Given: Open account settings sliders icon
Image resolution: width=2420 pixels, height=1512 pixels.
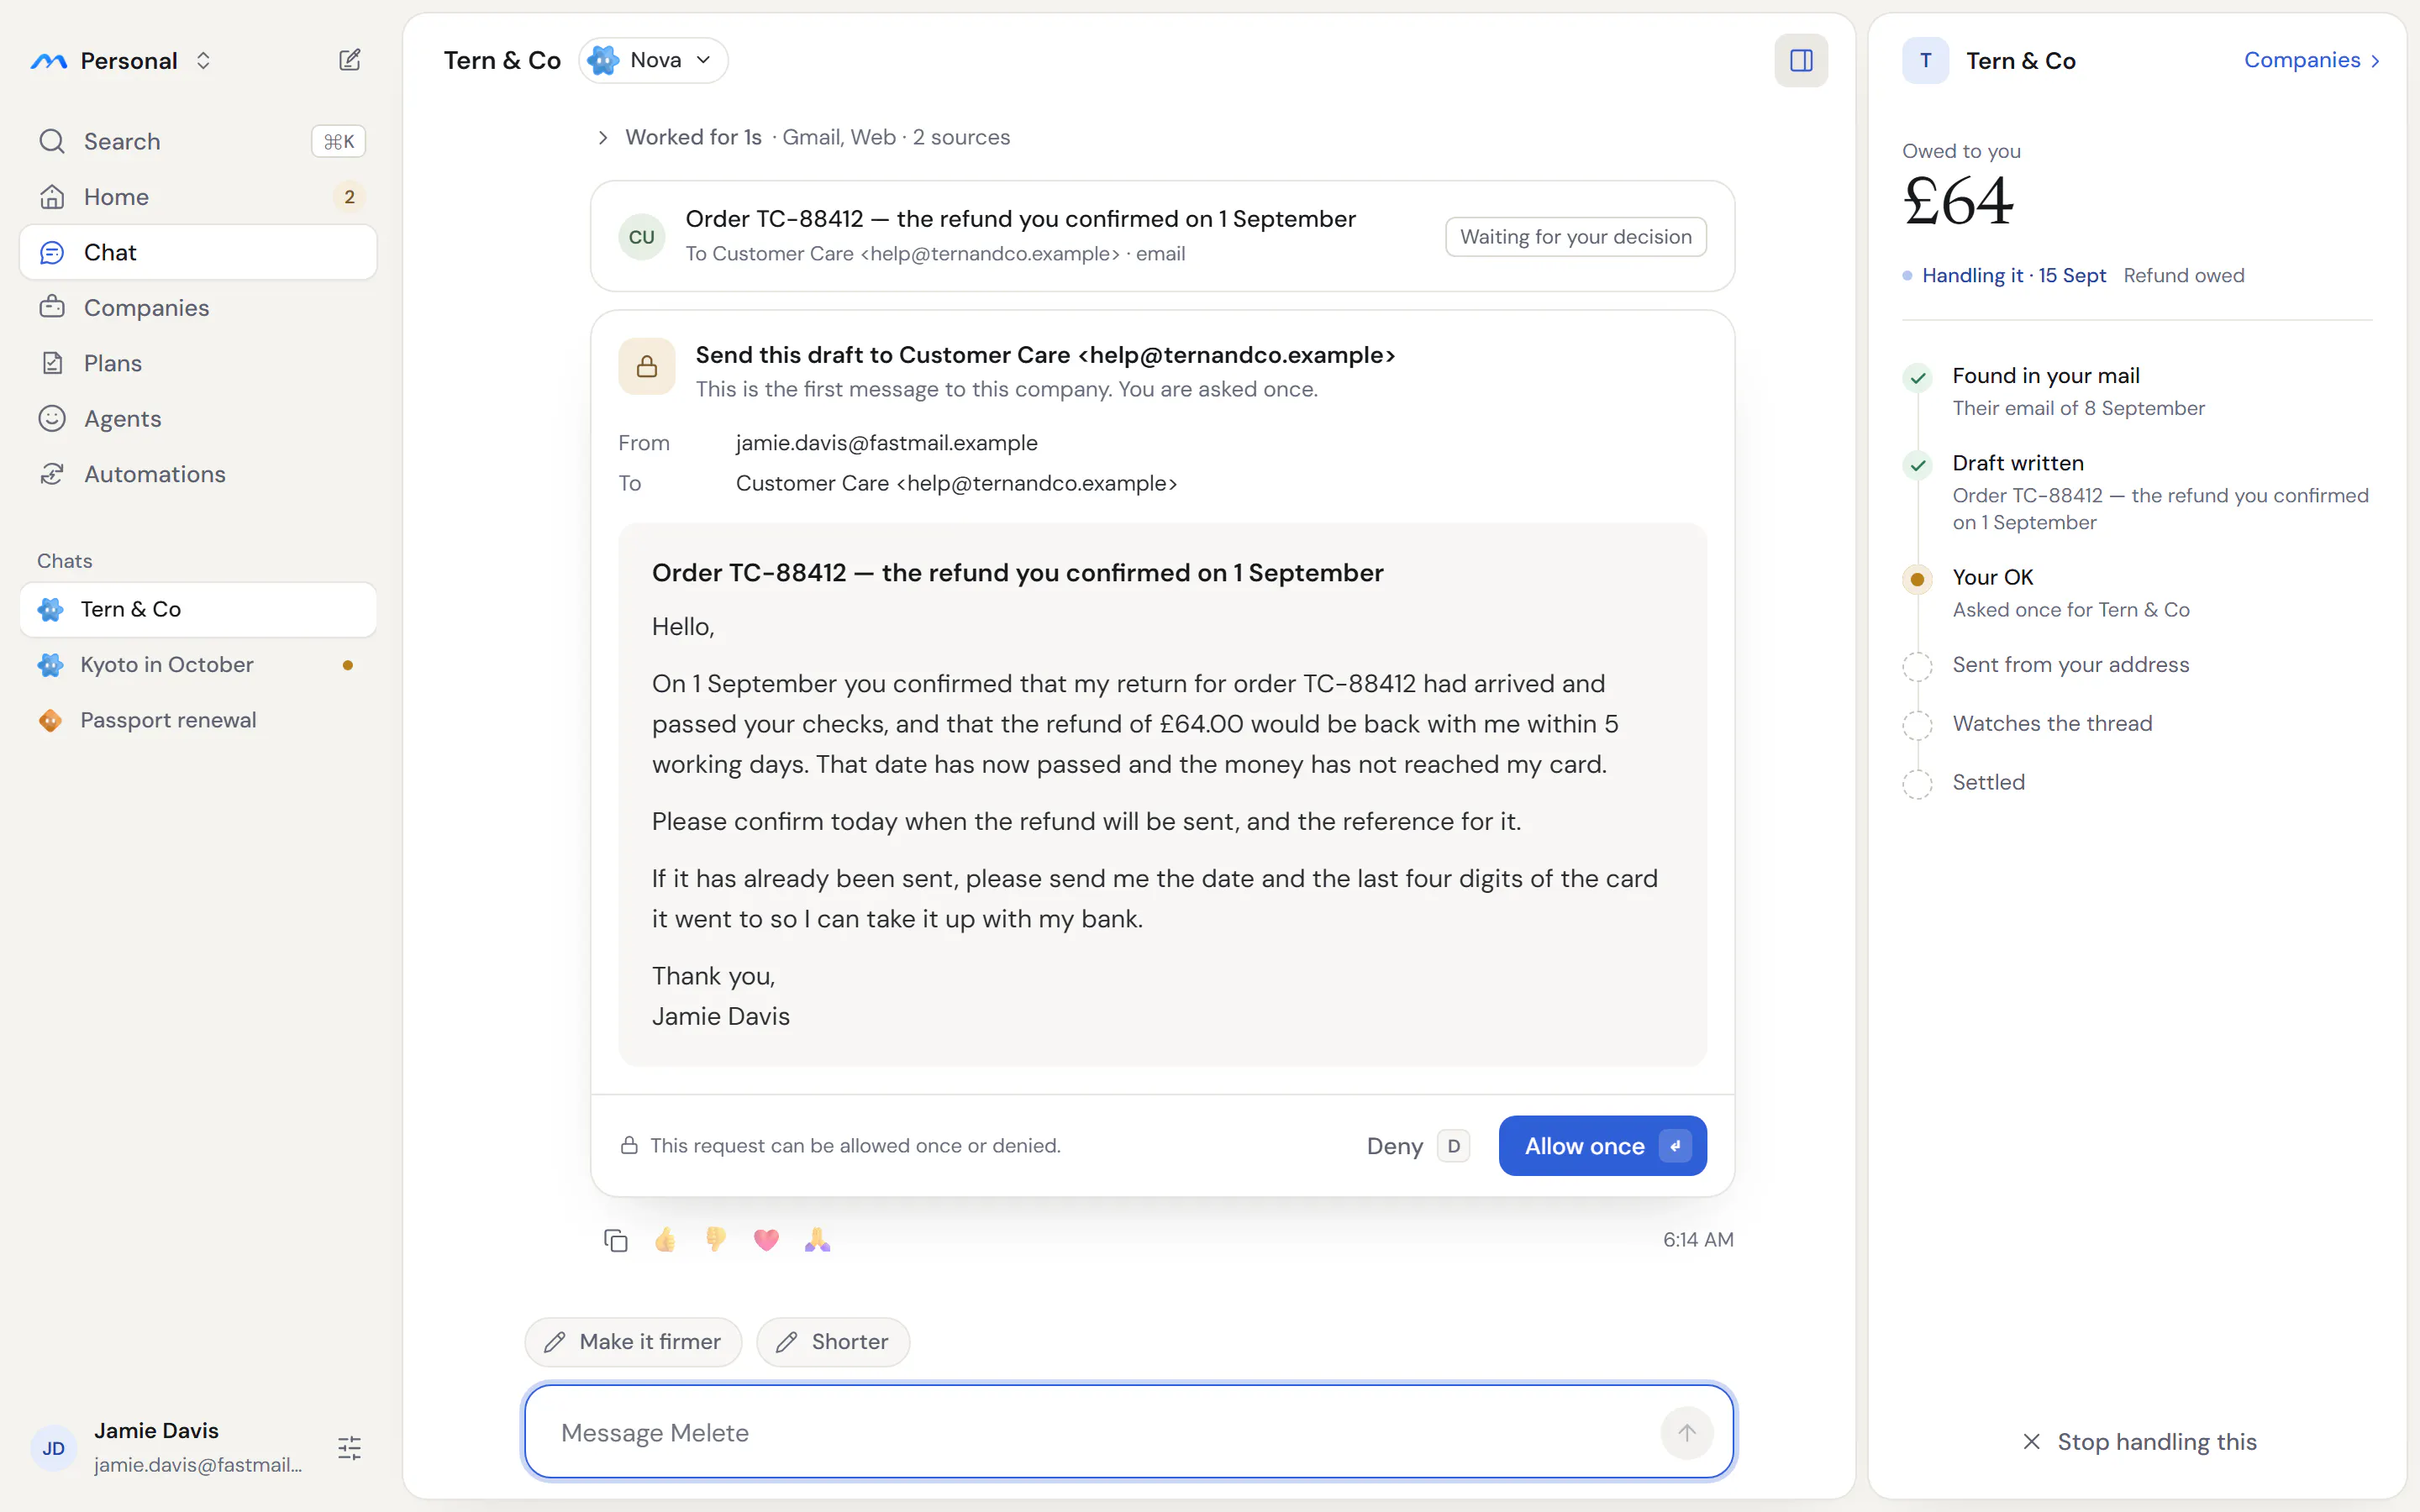Looking at the screenshot, I should [x=349, y=1448].
